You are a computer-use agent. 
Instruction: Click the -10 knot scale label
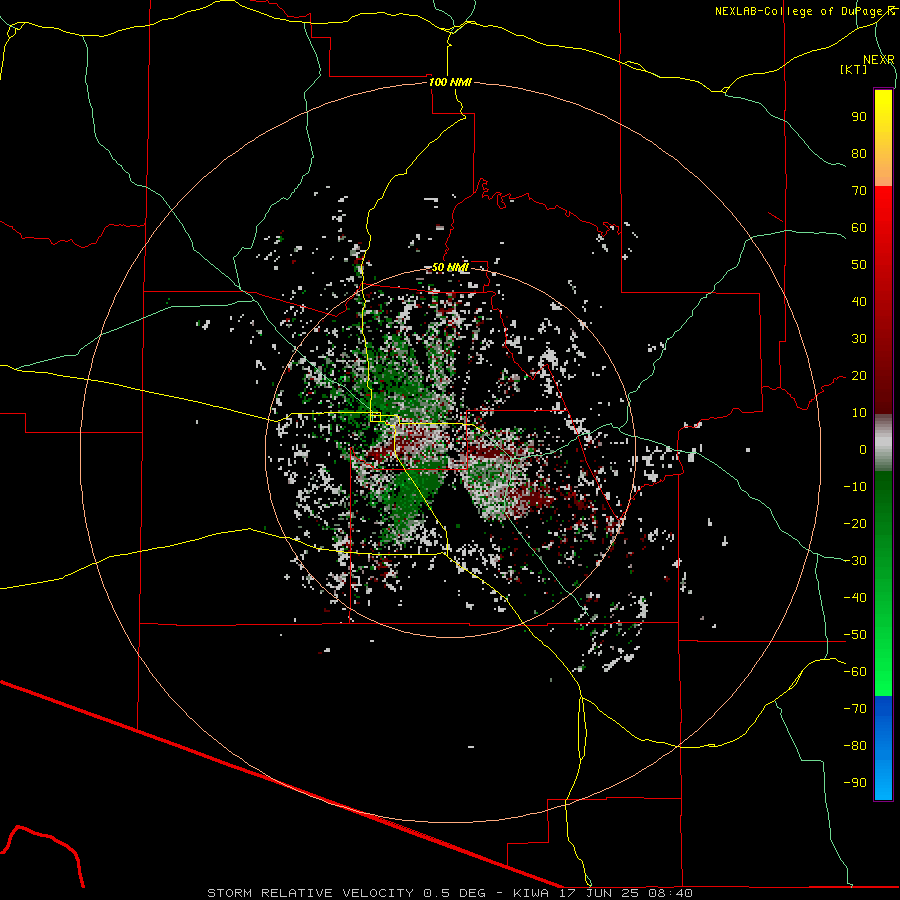click(x=855, y=487)
